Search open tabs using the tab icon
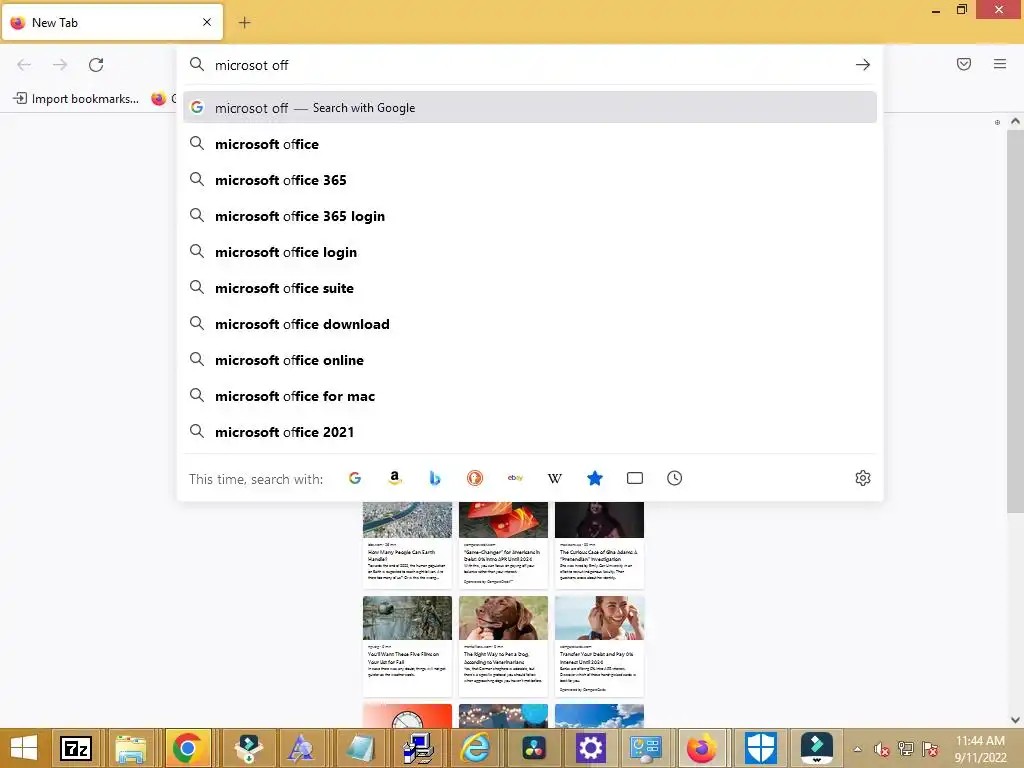Image resolution: width=1024 pixels, height=768 pixels. (635, 478)
